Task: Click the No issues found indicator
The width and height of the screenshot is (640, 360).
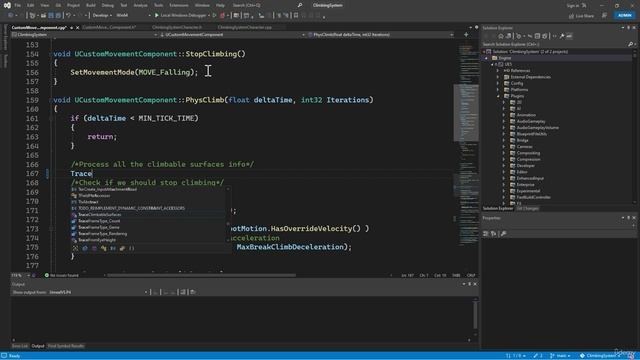Action: click(x=62, y=276)
